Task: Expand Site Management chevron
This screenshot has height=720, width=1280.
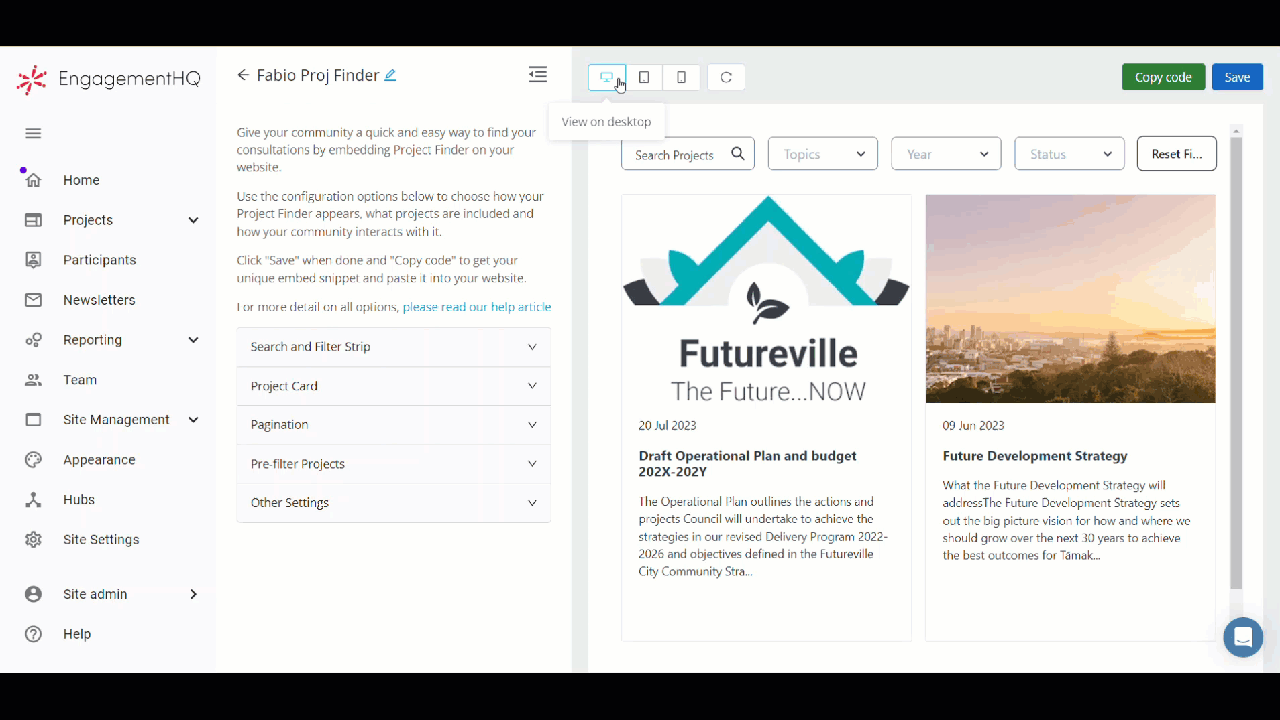Action: pyautogui.click(x=194, y=420)
